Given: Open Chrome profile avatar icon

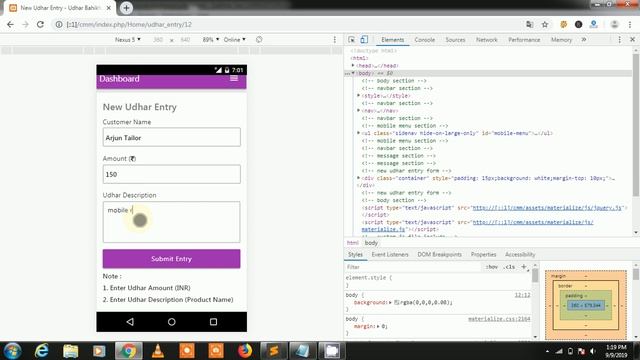Looking at the screenshot, I should pos(614,24).
